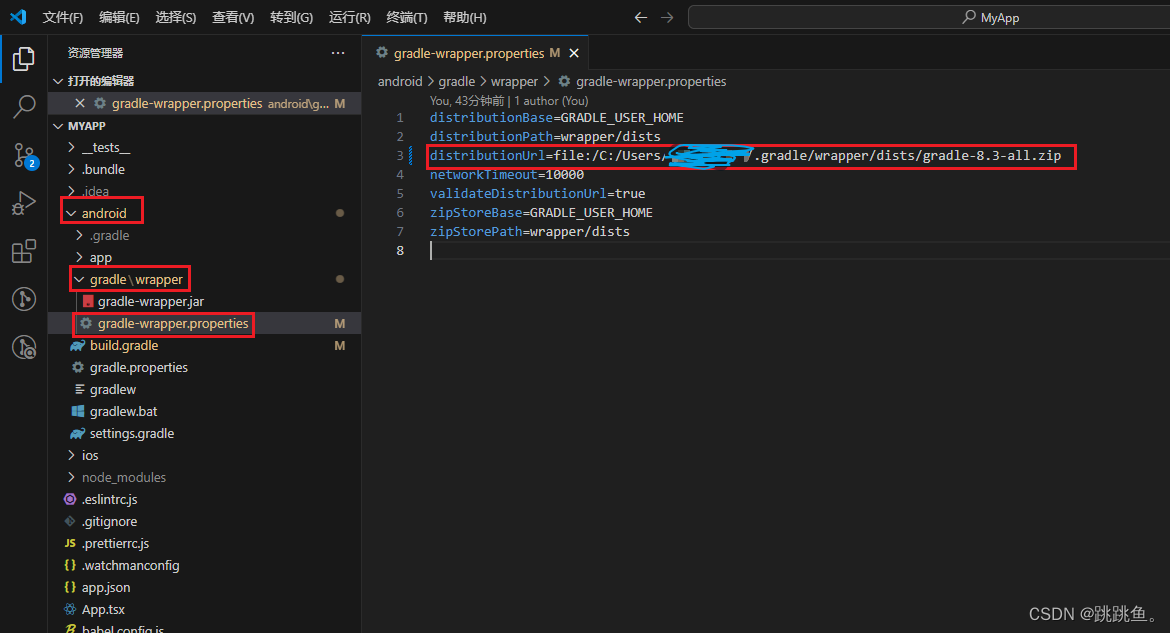Select the Explorer icon in the activity bar
The image size is (1170, 633).
pos(23,58)
